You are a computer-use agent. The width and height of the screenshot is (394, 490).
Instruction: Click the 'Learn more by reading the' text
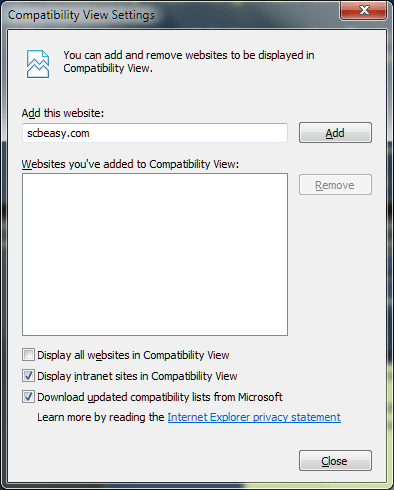pos(101,417)
